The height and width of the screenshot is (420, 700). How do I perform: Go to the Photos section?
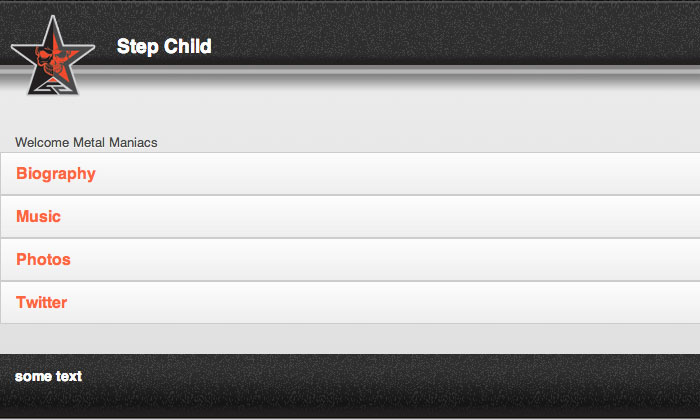[x=43, y=260]
